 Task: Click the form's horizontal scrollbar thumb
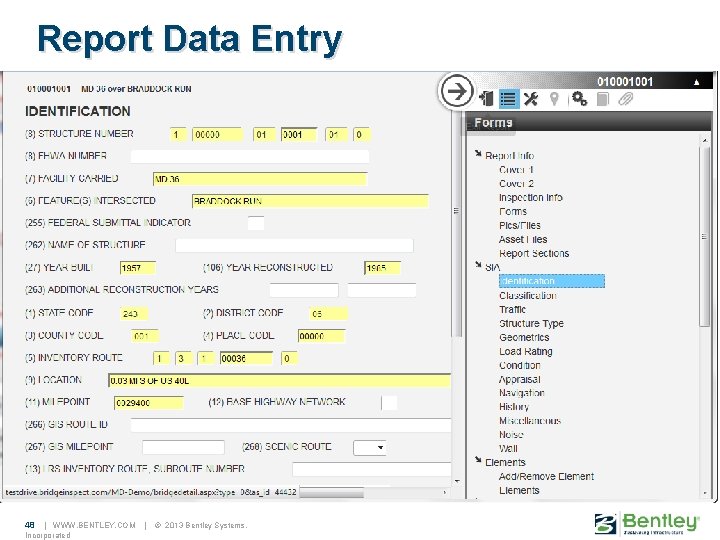click(332, 492)
